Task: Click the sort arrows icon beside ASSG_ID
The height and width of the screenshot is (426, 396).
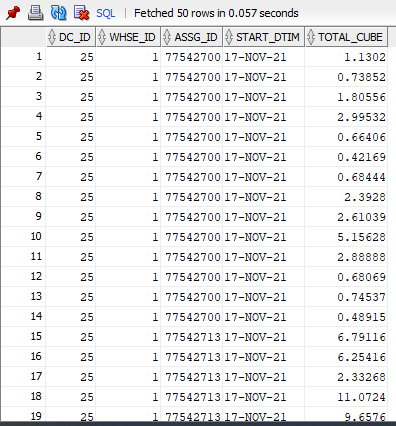Action: pyautogui.click(x=167, y=37)
